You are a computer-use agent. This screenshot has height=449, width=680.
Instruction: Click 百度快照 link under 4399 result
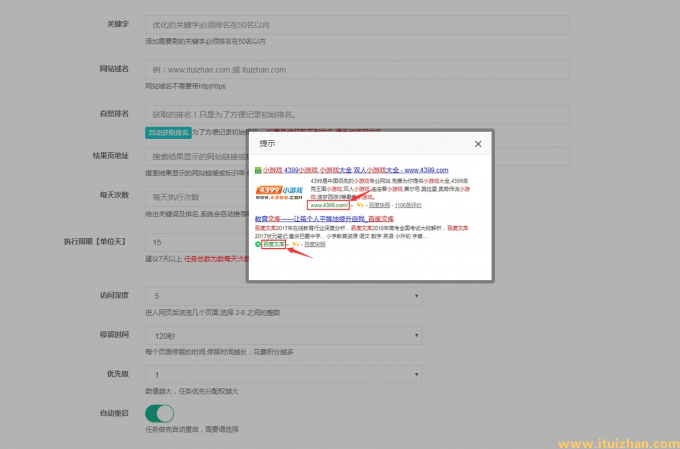379,205
